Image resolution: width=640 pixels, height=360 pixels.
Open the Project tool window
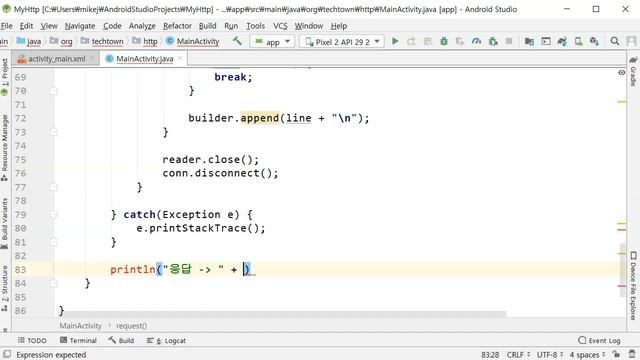(x=4, y=76)
